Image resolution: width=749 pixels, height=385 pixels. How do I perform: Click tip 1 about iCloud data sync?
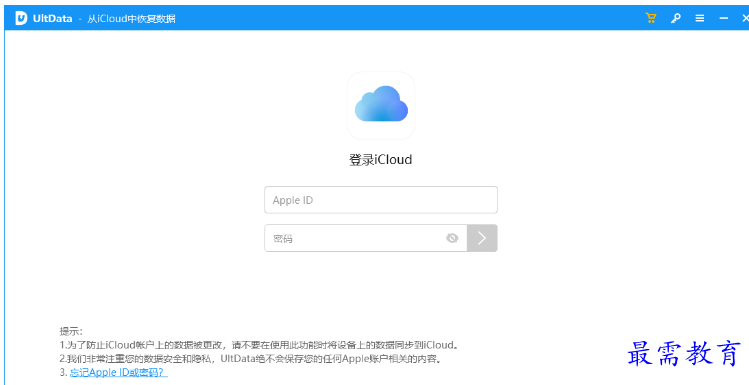[x=260, y=344]
